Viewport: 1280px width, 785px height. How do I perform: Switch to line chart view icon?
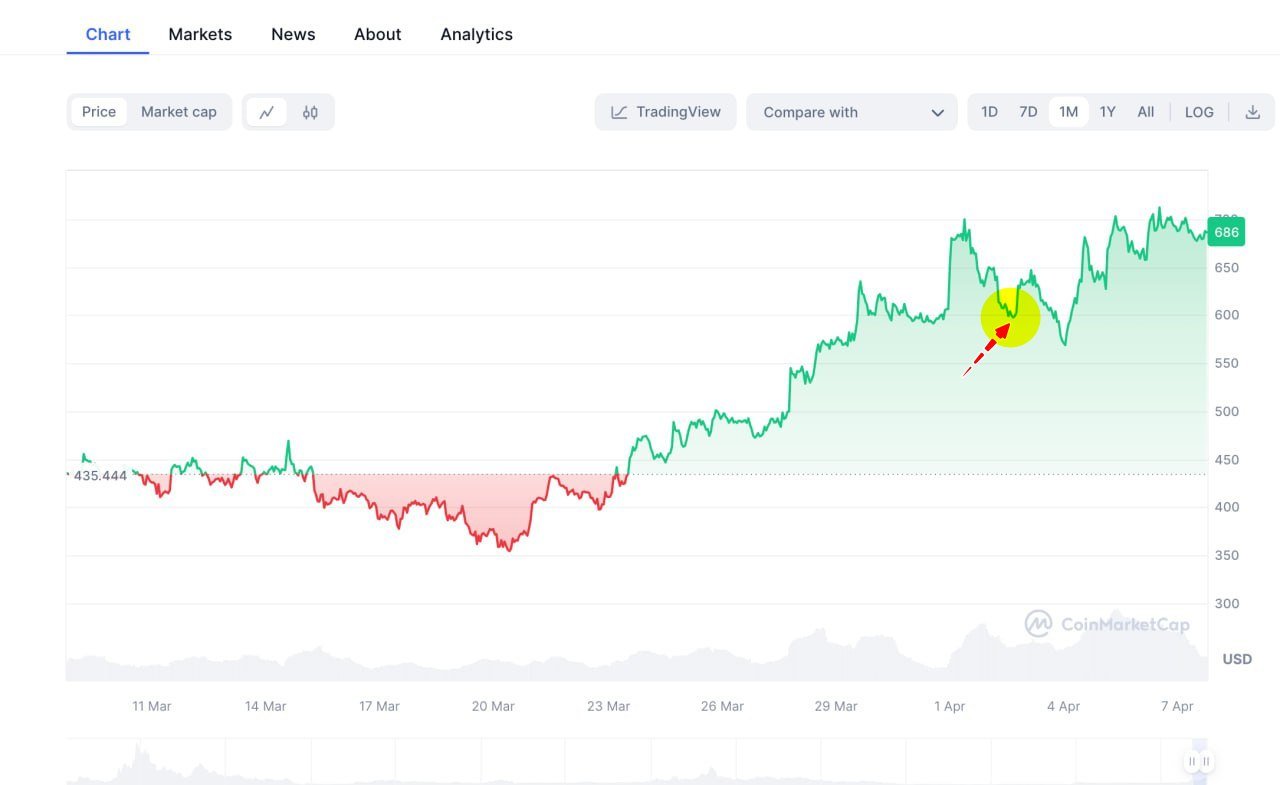pos(267,112)
